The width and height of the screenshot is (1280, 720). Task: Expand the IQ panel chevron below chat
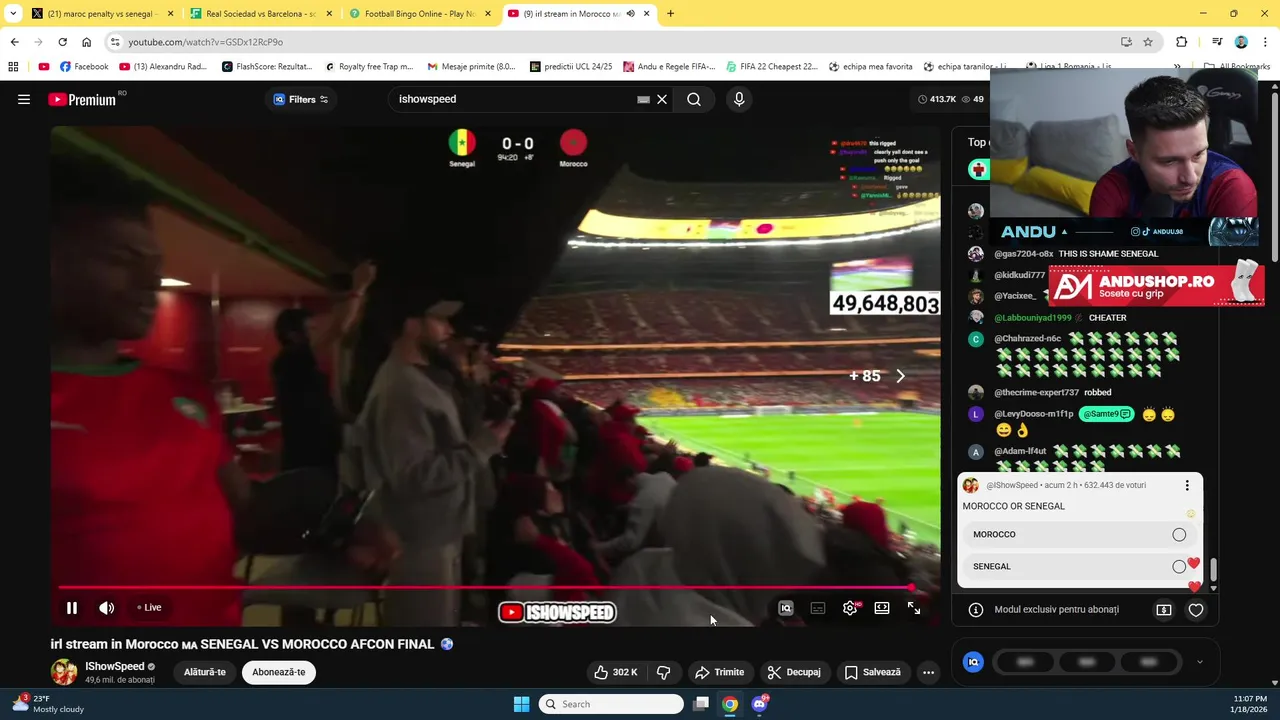[1200, 662]
